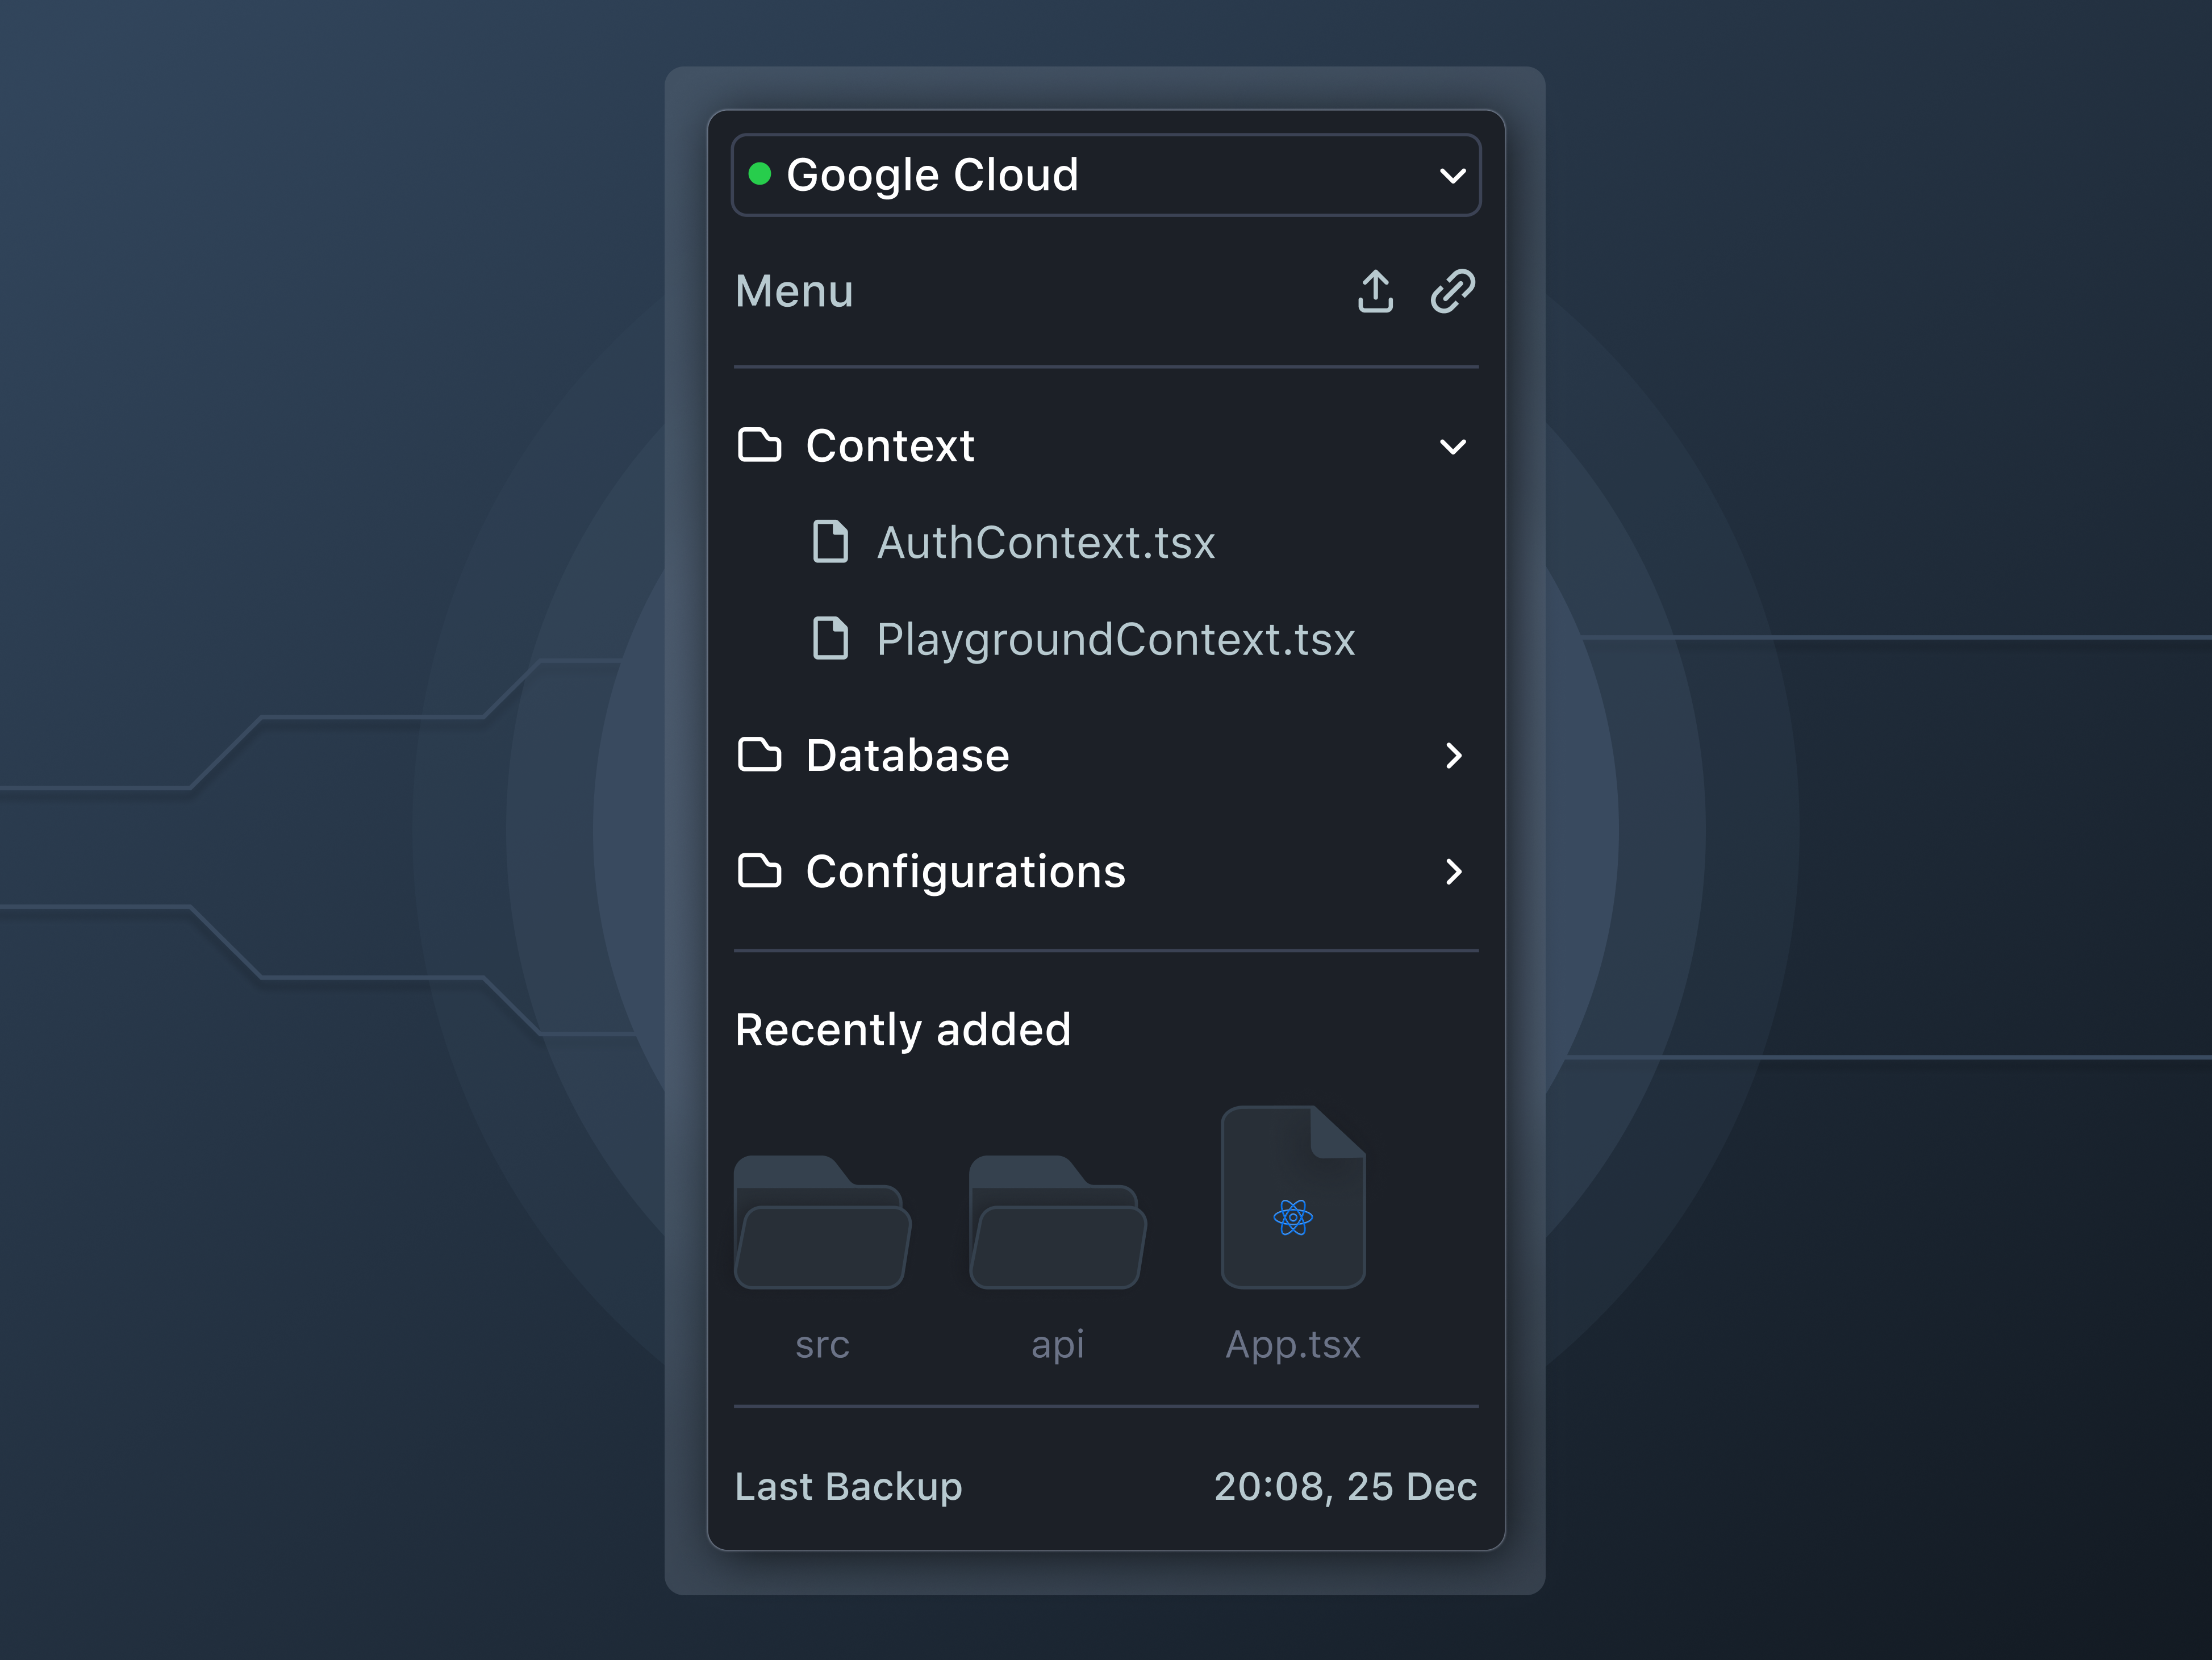Open the Google Cloud provider dropdown
Image resolution: width=2212 pixels, height=1660 pixels.
click(1105, 175)
